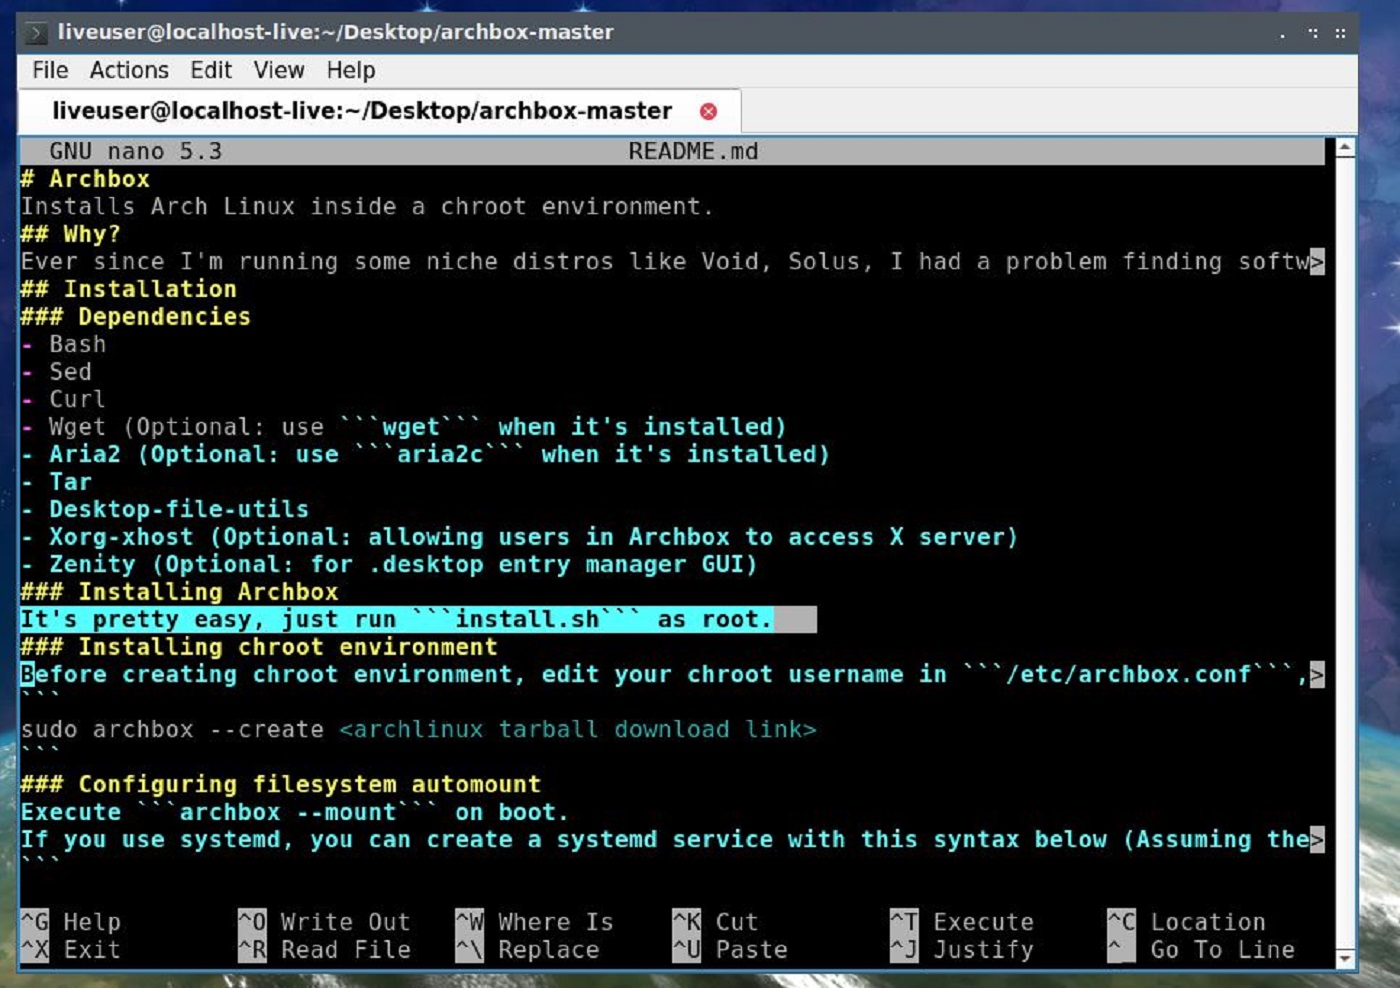Close the liveuser terminal tab
The image size is (1400, 988).
[708, 111]
